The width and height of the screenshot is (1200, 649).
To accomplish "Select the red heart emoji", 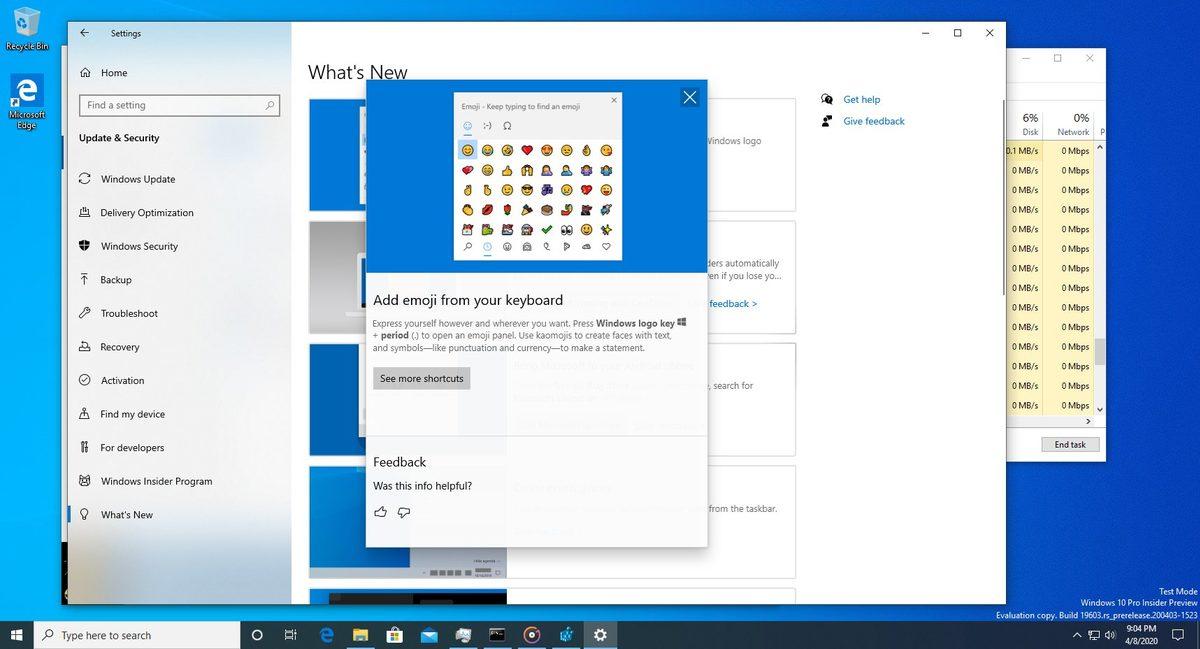I will pyautogui.click(x=527, y=150).
